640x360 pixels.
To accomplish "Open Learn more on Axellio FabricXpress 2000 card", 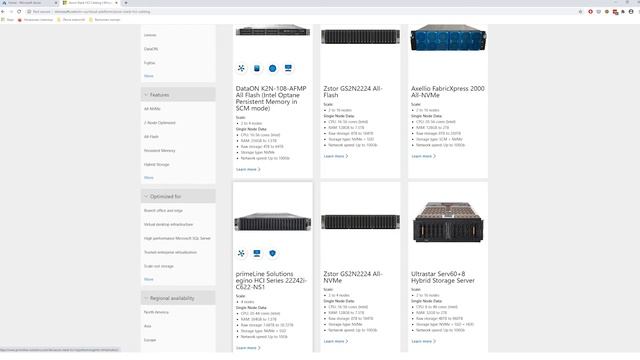I will (424, 156).
